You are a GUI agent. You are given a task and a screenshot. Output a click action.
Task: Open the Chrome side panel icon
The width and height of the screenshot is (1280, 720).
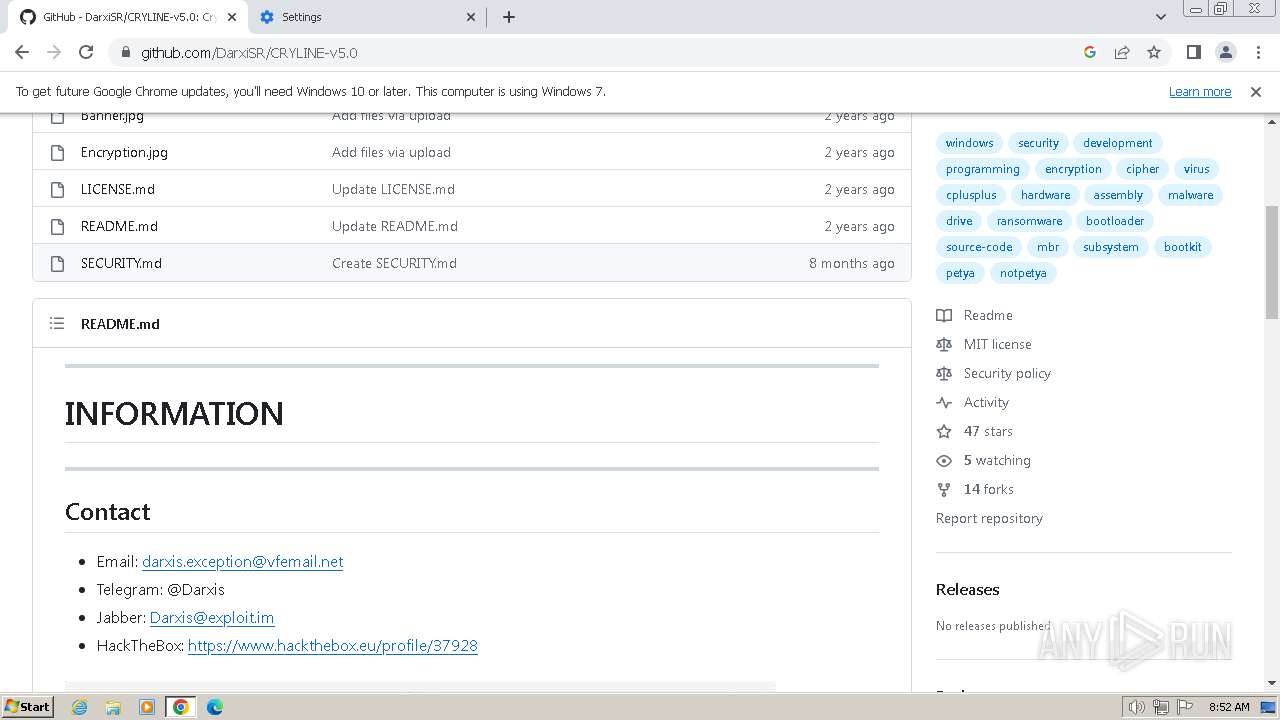[x=1194, y=52]
